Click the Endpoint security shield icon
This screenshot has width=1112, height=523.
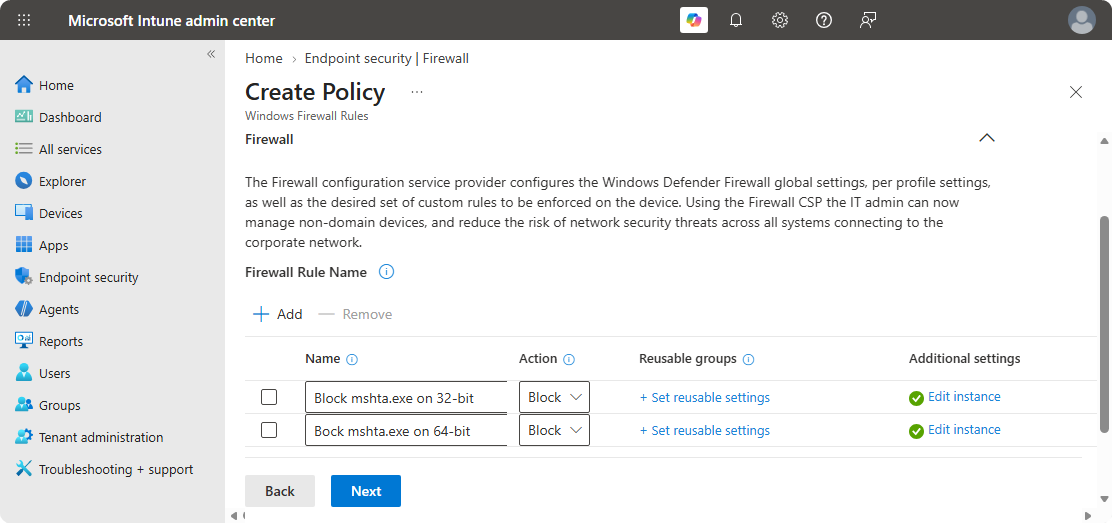pos(24,277)
